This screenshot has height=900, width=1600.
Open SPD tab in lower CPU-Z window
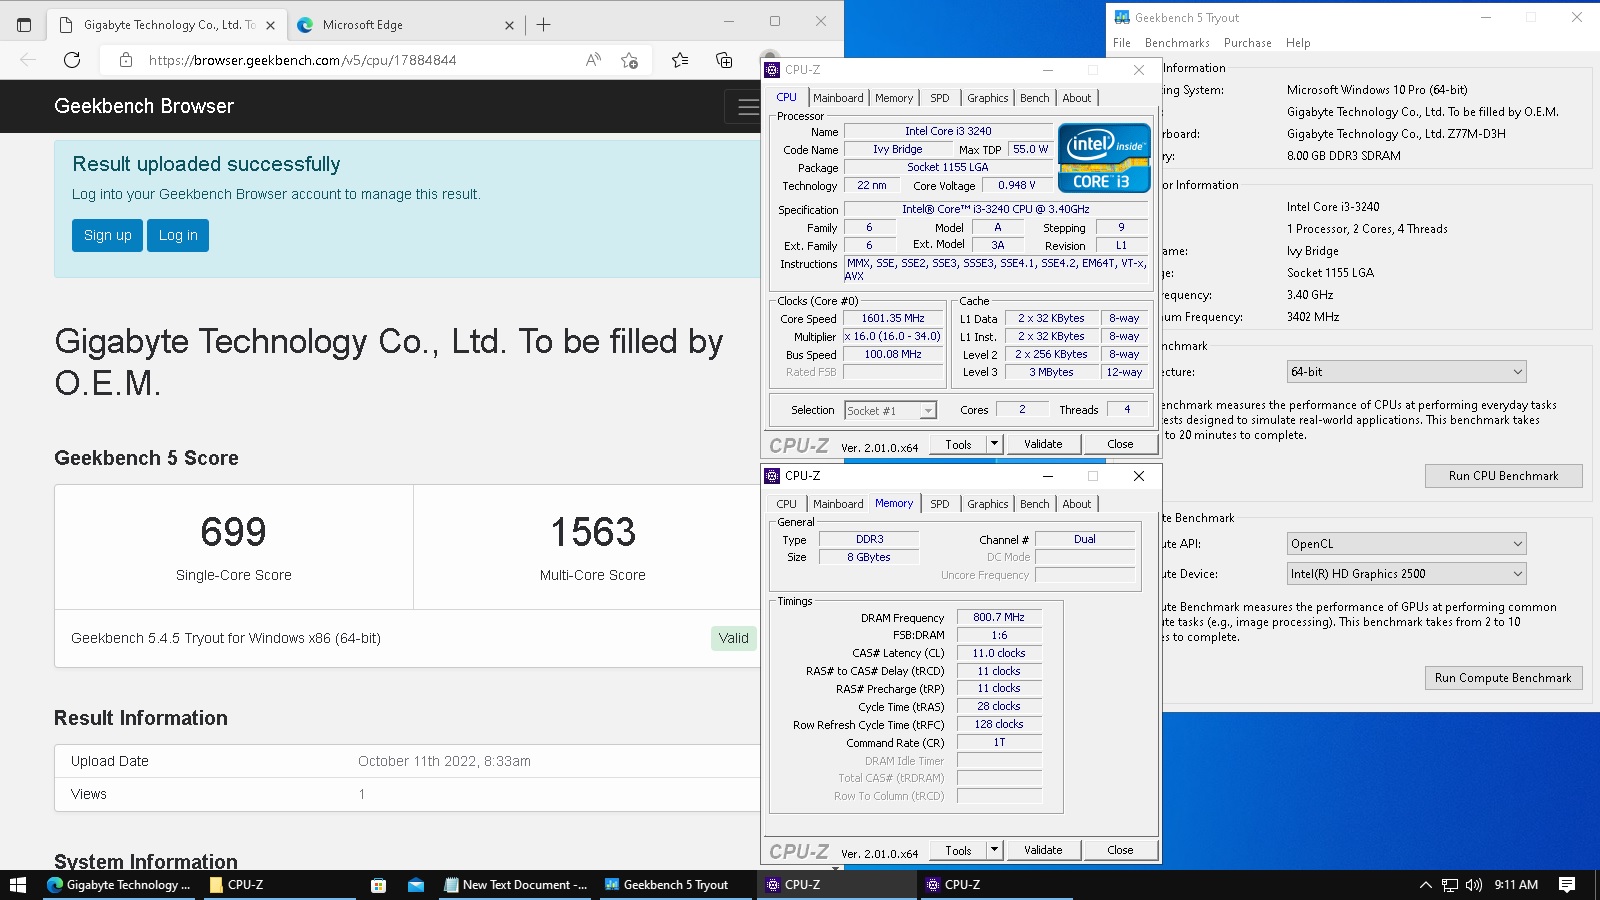940,504
